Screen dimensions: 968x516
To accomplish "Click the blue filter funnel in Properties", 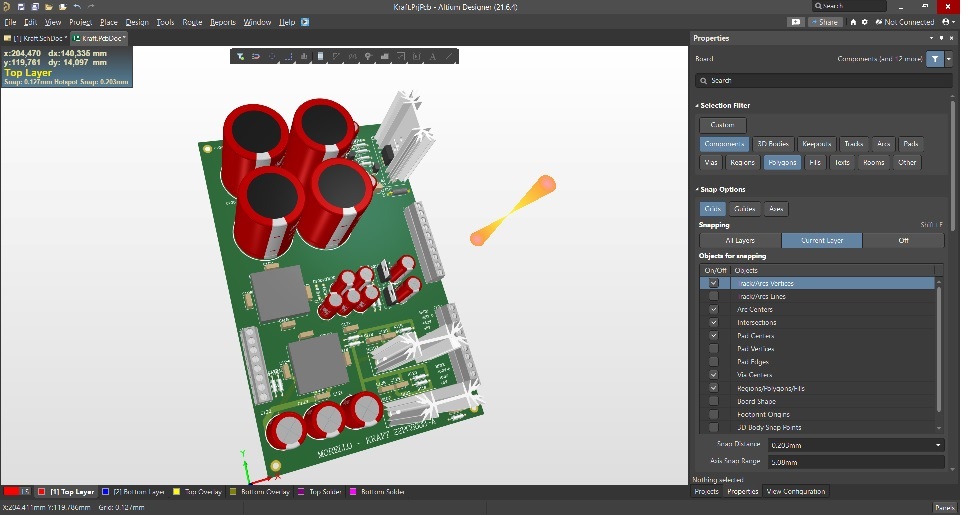I will [x=935, y=59].
